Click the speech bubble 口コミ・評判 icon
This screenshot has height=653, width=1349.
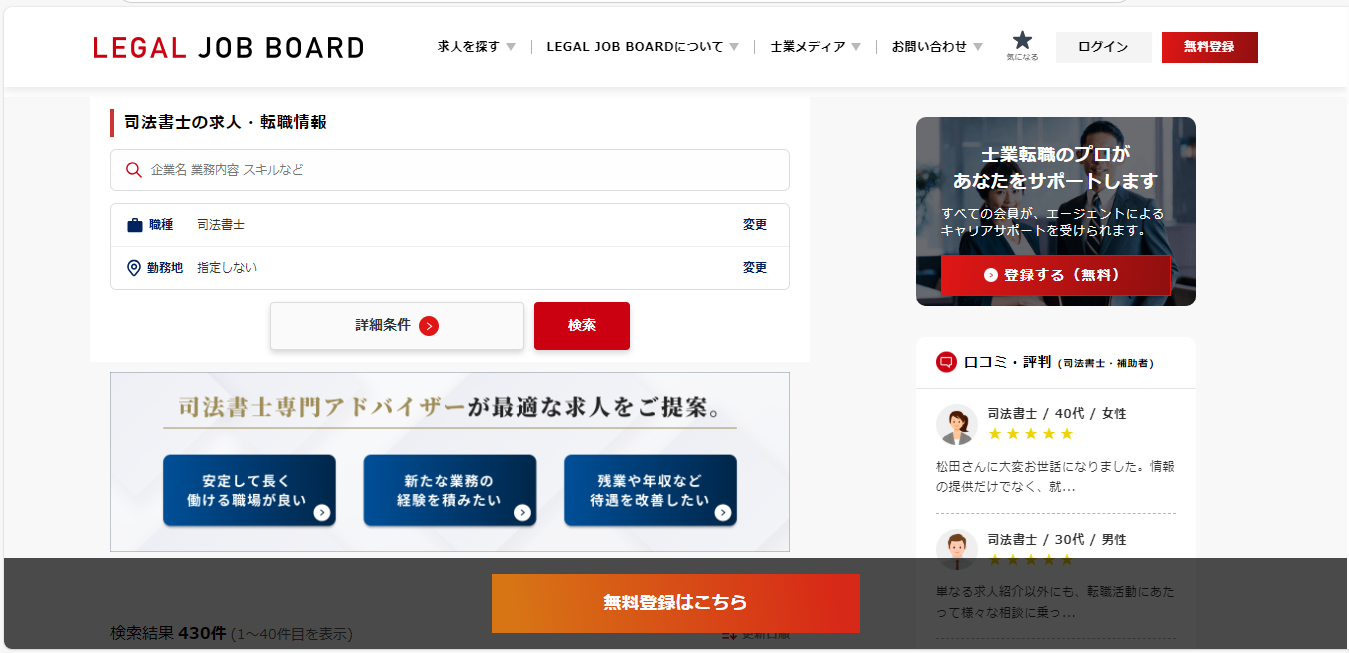[946, 362]
